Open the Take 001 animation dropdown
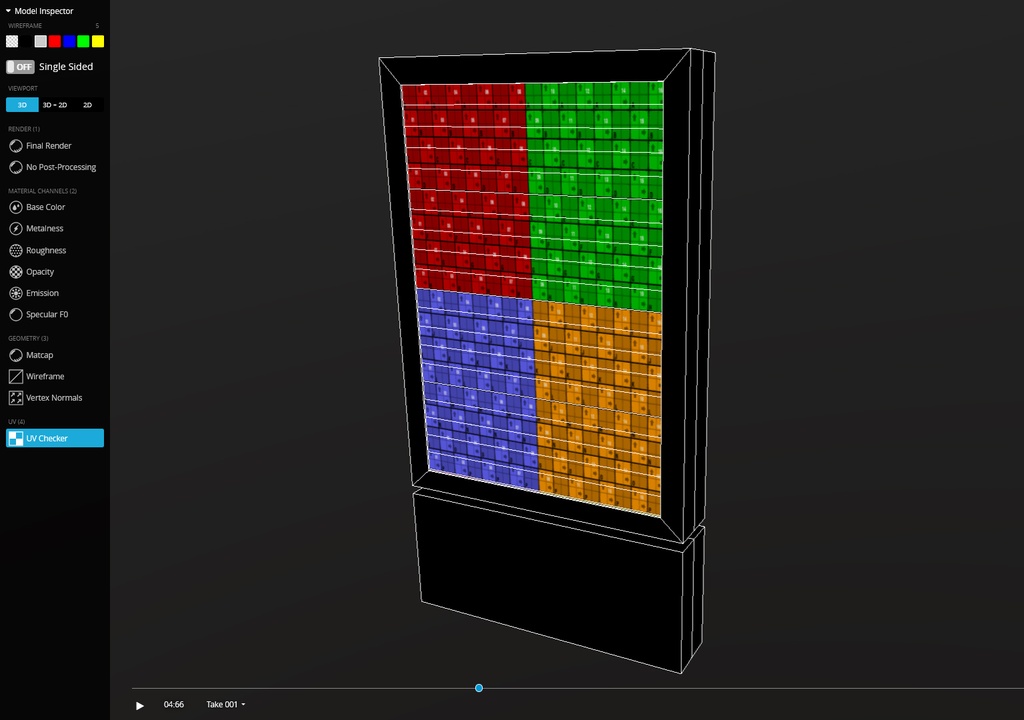The width and height of the screenshot is (1024, 720). click(x=225, y=705)
